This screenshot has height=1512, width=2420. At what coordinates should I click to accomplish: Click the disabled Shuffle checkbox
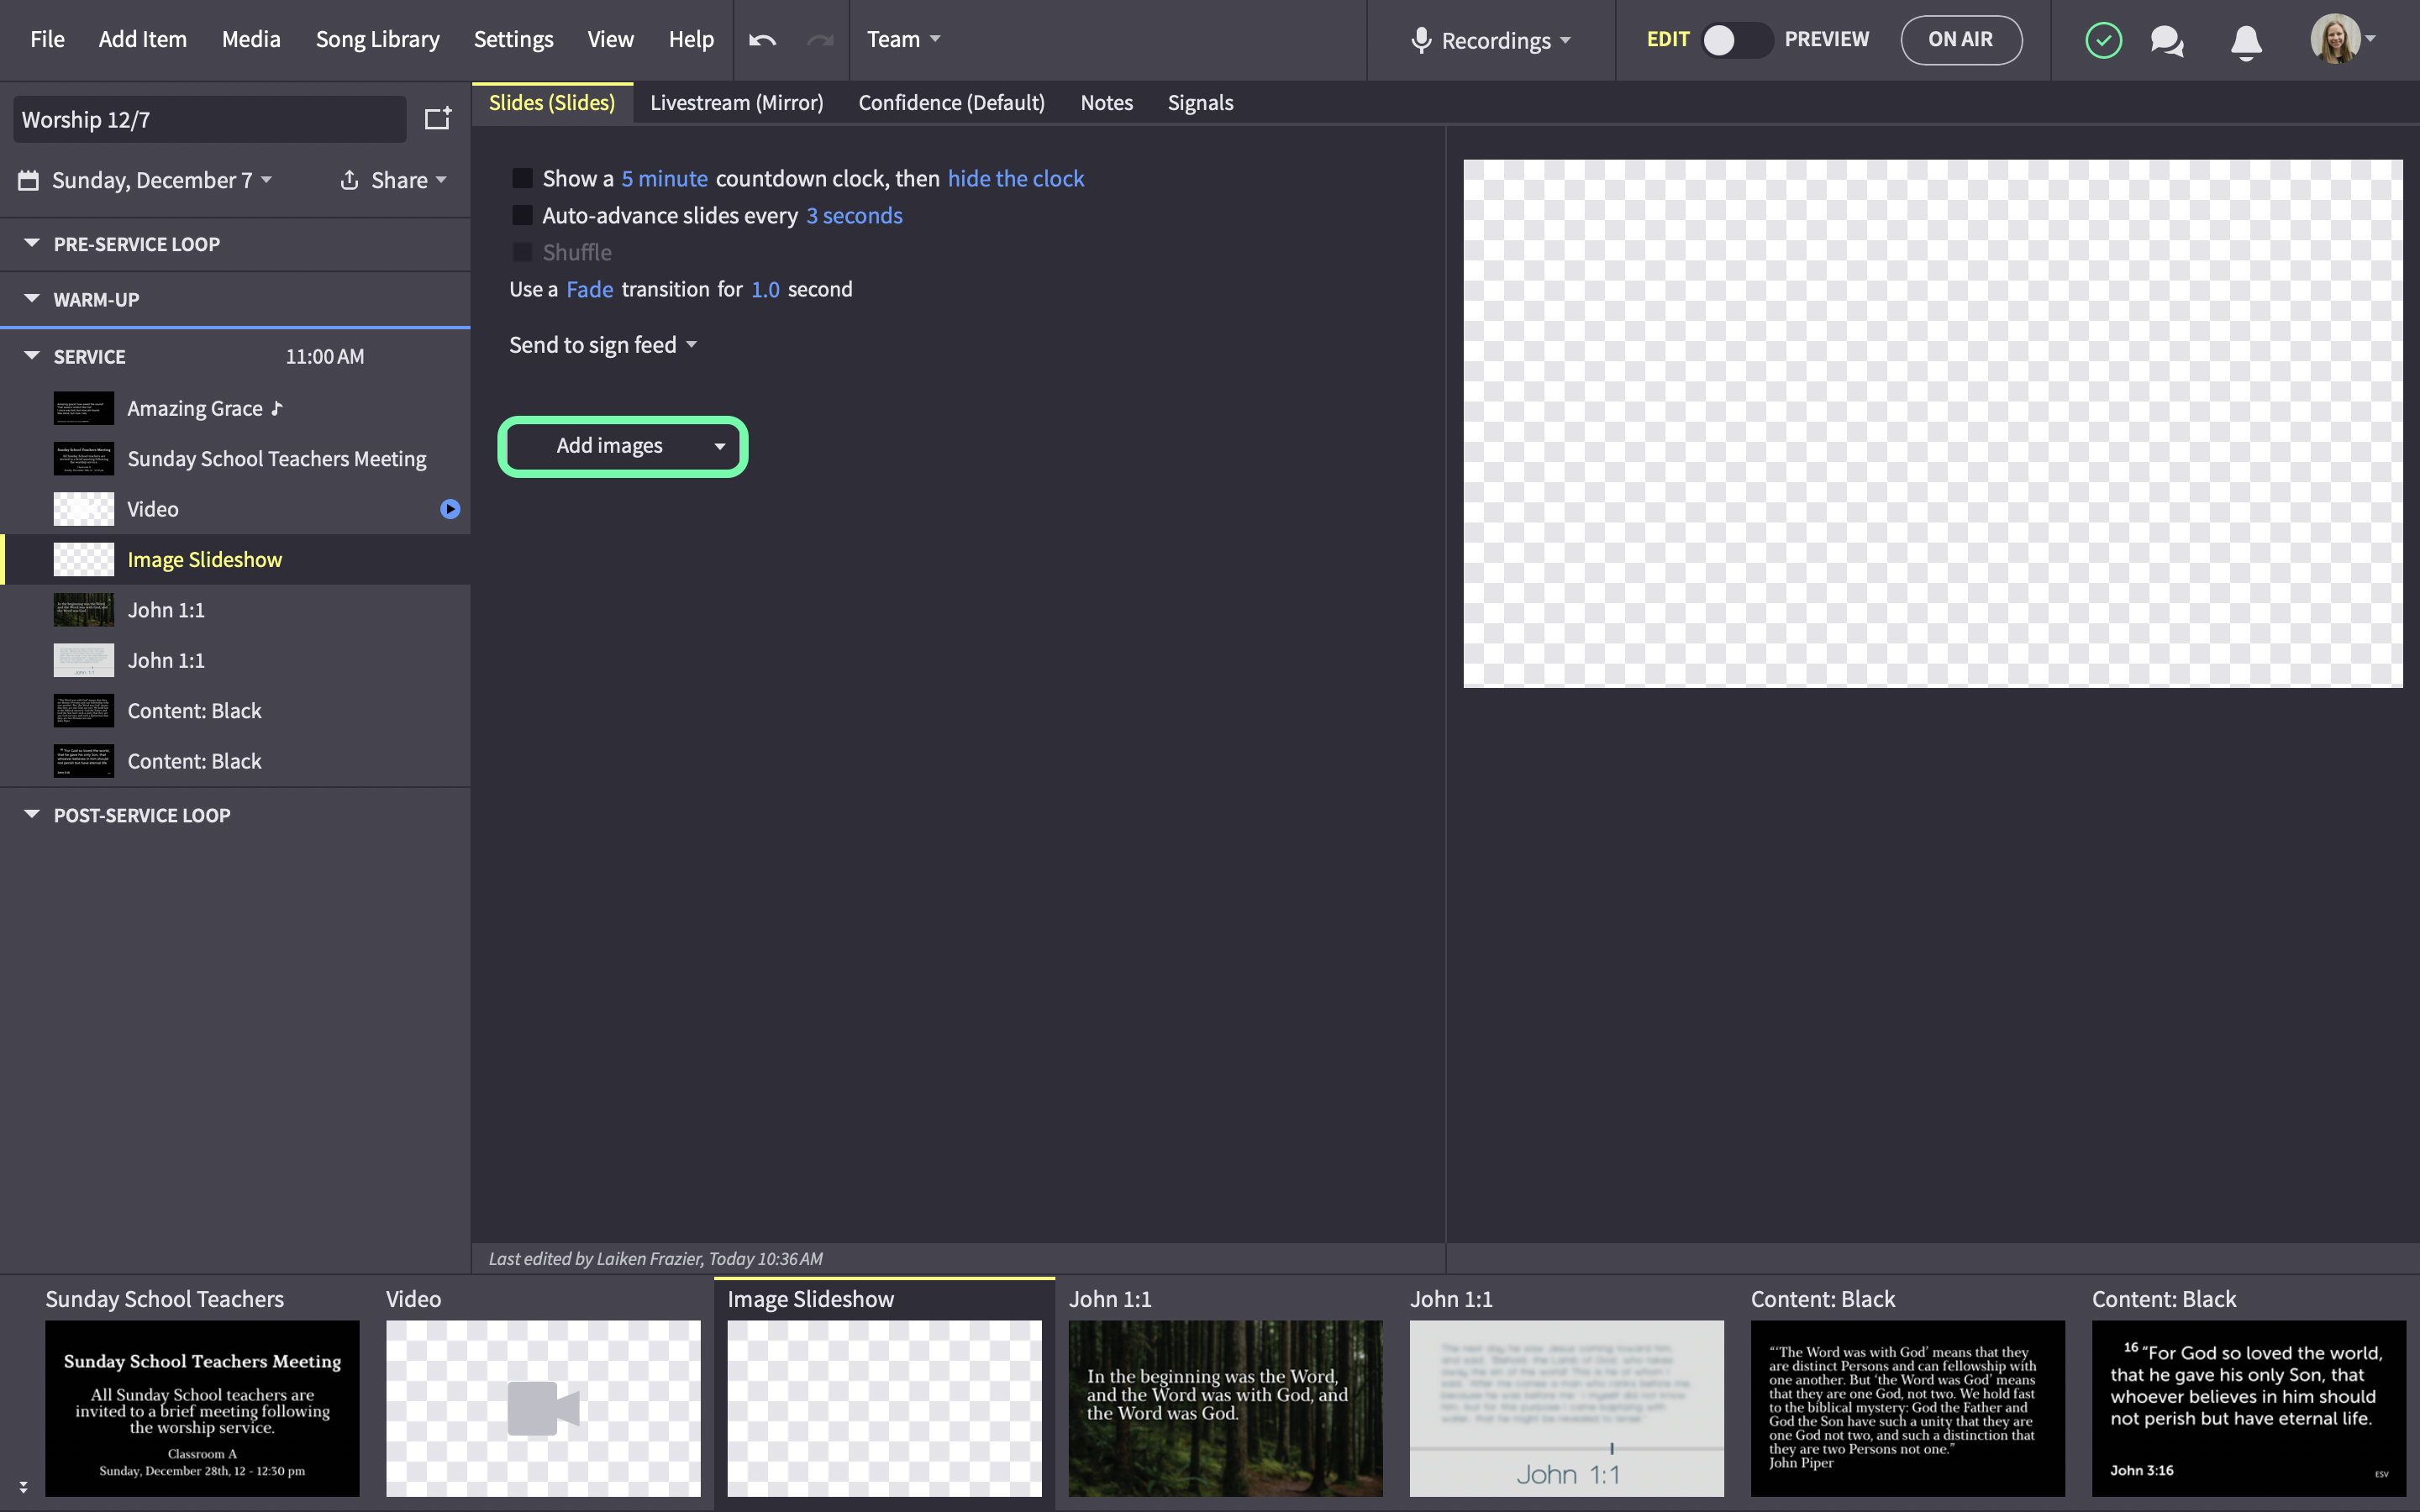(522, 252)
